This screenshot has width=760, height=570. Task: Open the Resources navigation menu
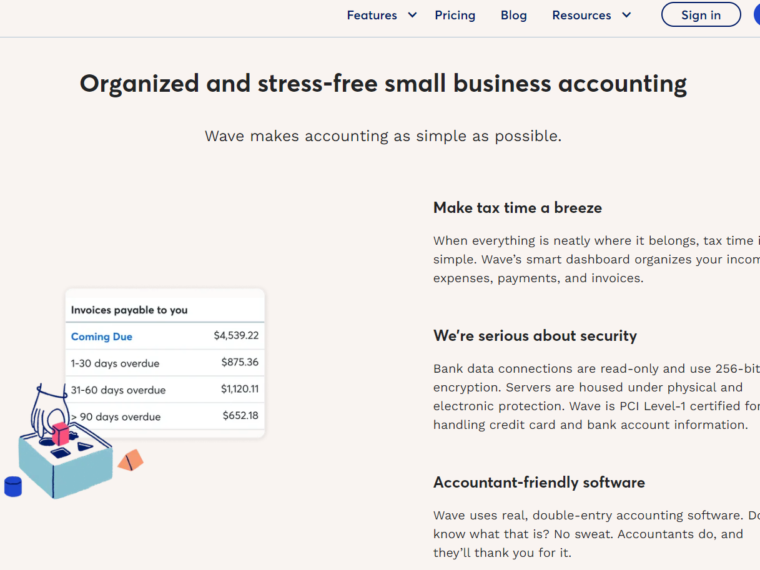pyautogui.click(x=581, y=15)
